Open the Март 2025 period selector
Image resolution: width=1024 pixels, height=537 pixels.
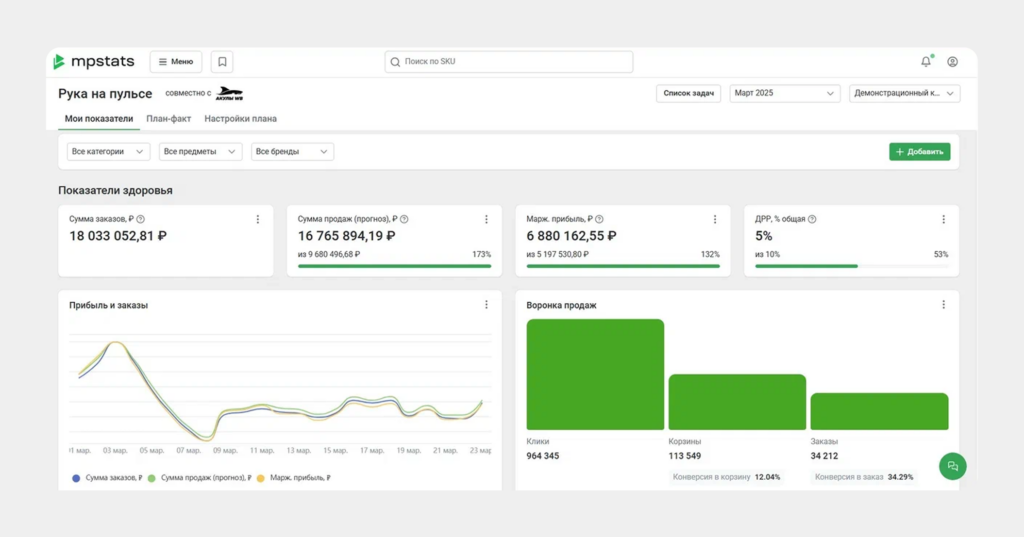(784, 93)
